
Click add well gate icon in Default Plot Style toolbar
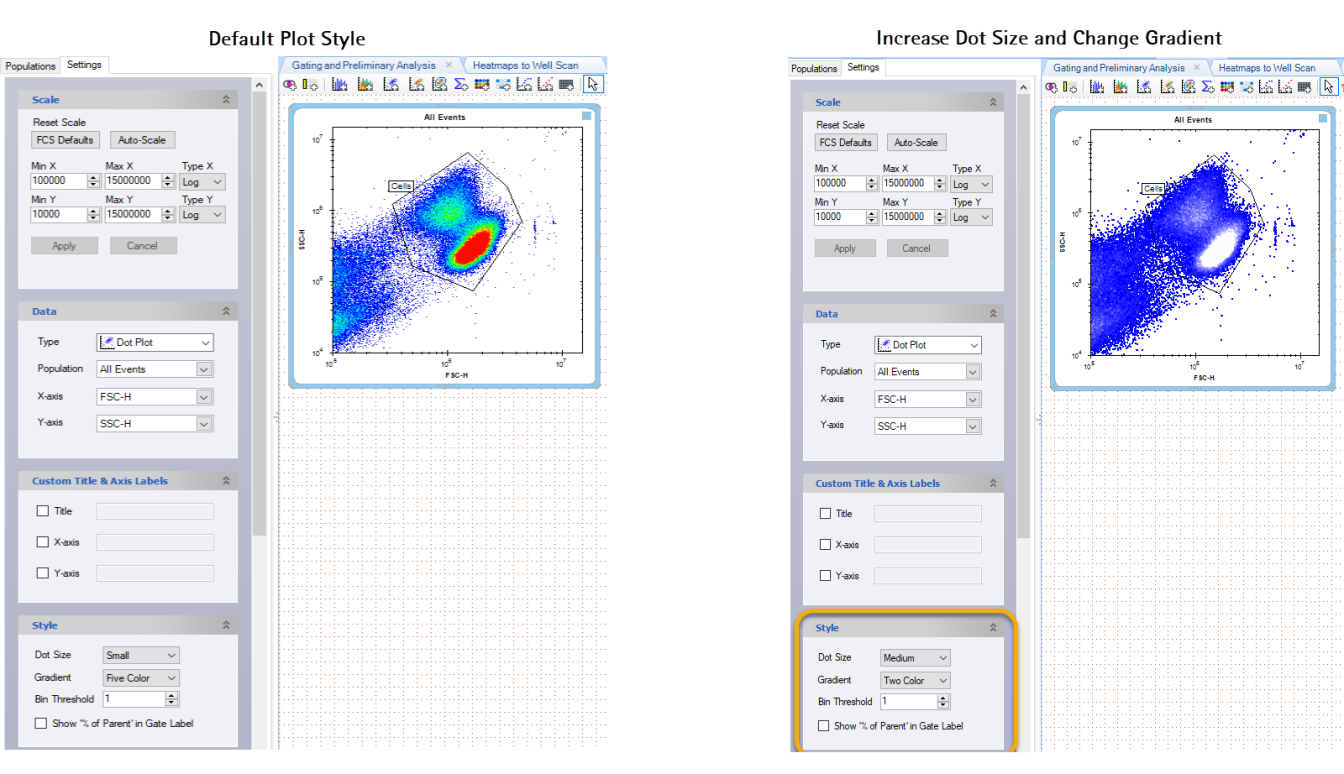pos(310,85)
